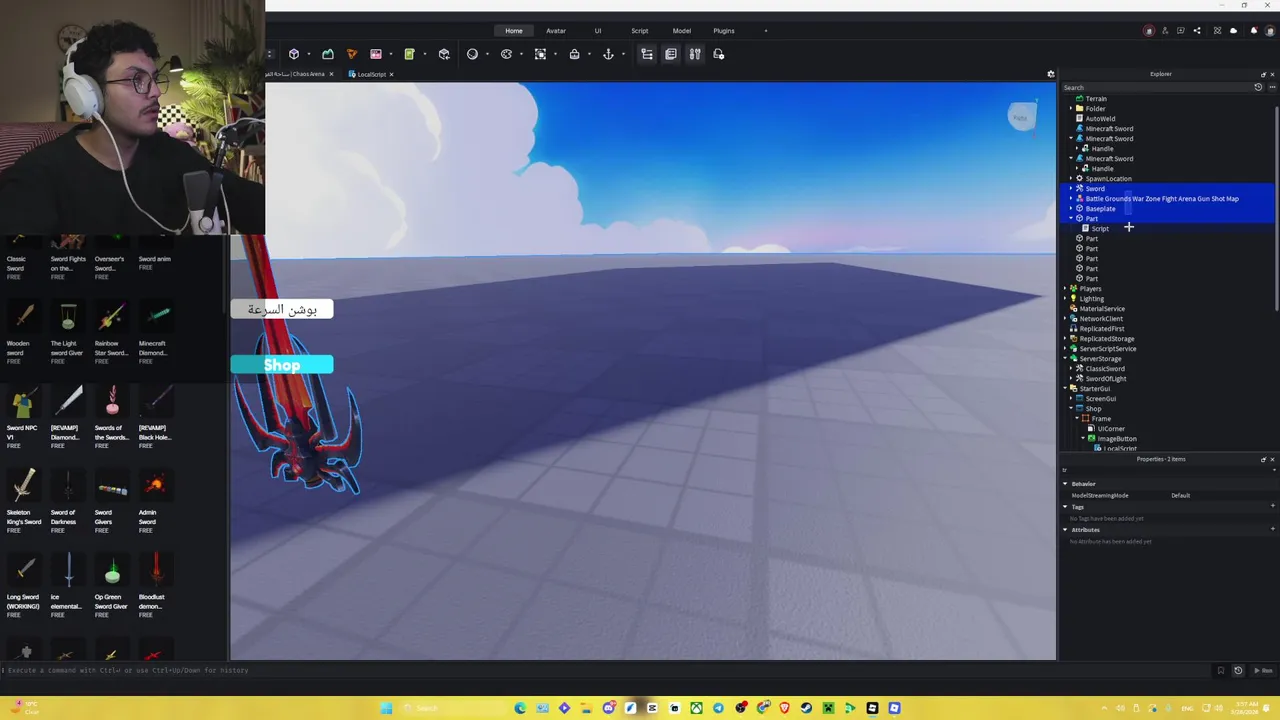Open the dropdown arrow next to the Lock tool
The height and width of the screenshot is (720, 1280).
(589, 54)
